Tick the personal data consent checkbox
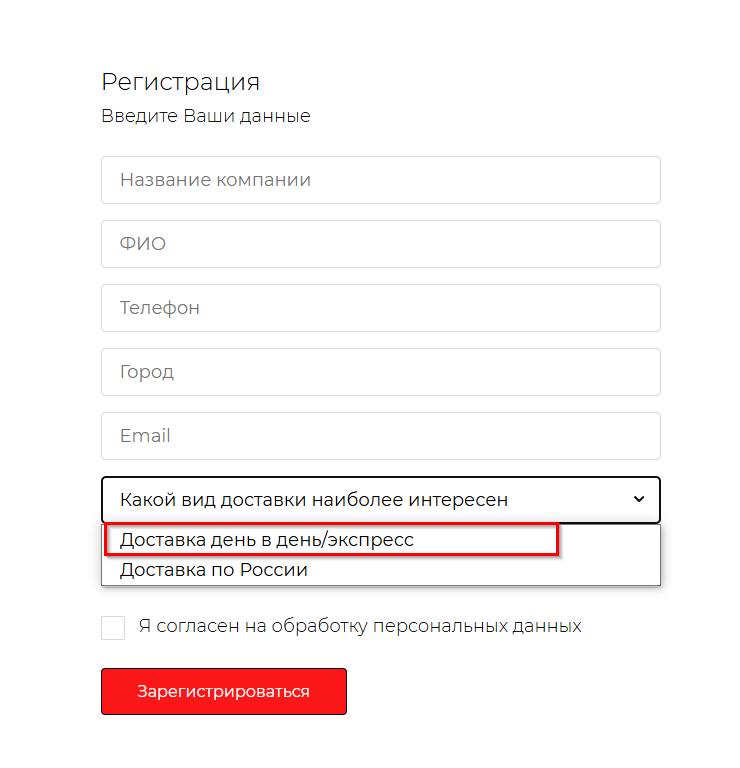The height and width of the screenshot is (768, 740). coord(113,627)
